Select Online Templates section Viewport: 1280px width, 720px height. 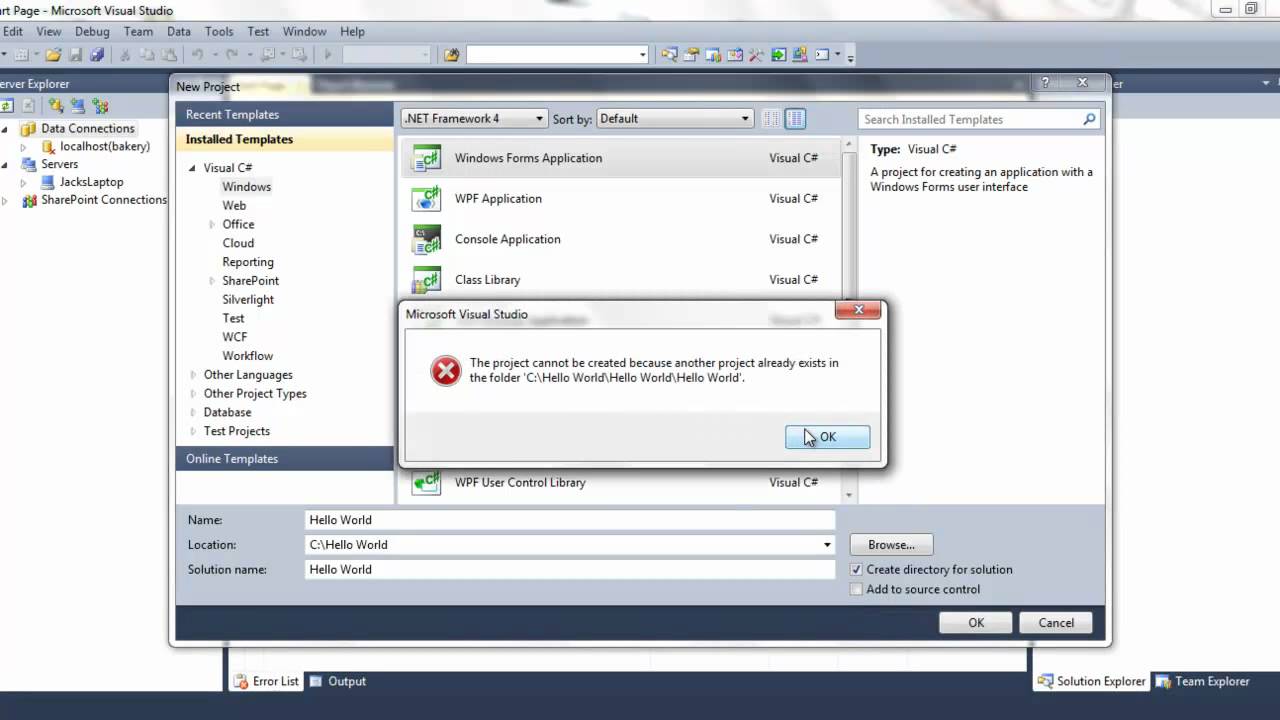coord(285,458)
